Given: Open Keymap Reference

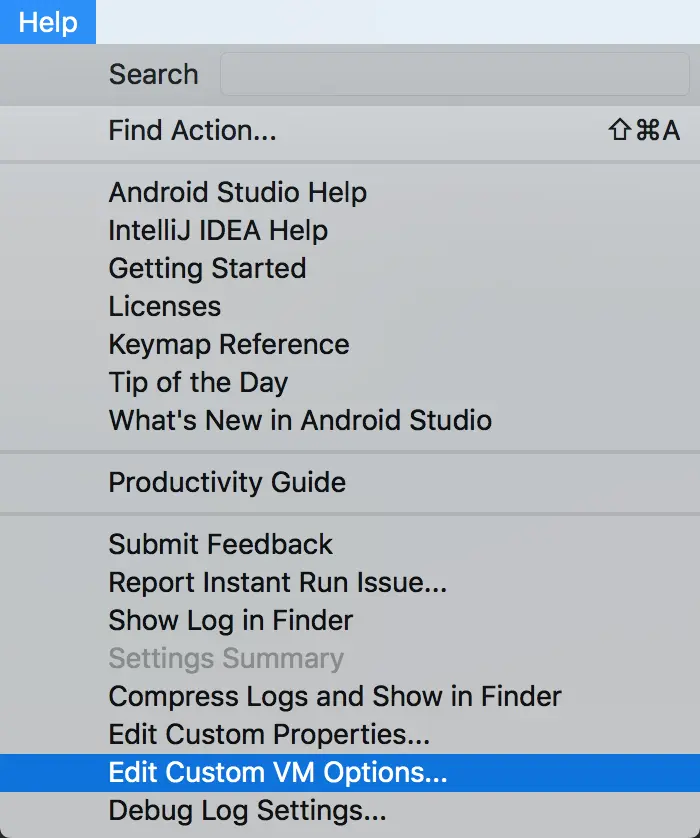Looking at the screenshot, I should point(229,344).
